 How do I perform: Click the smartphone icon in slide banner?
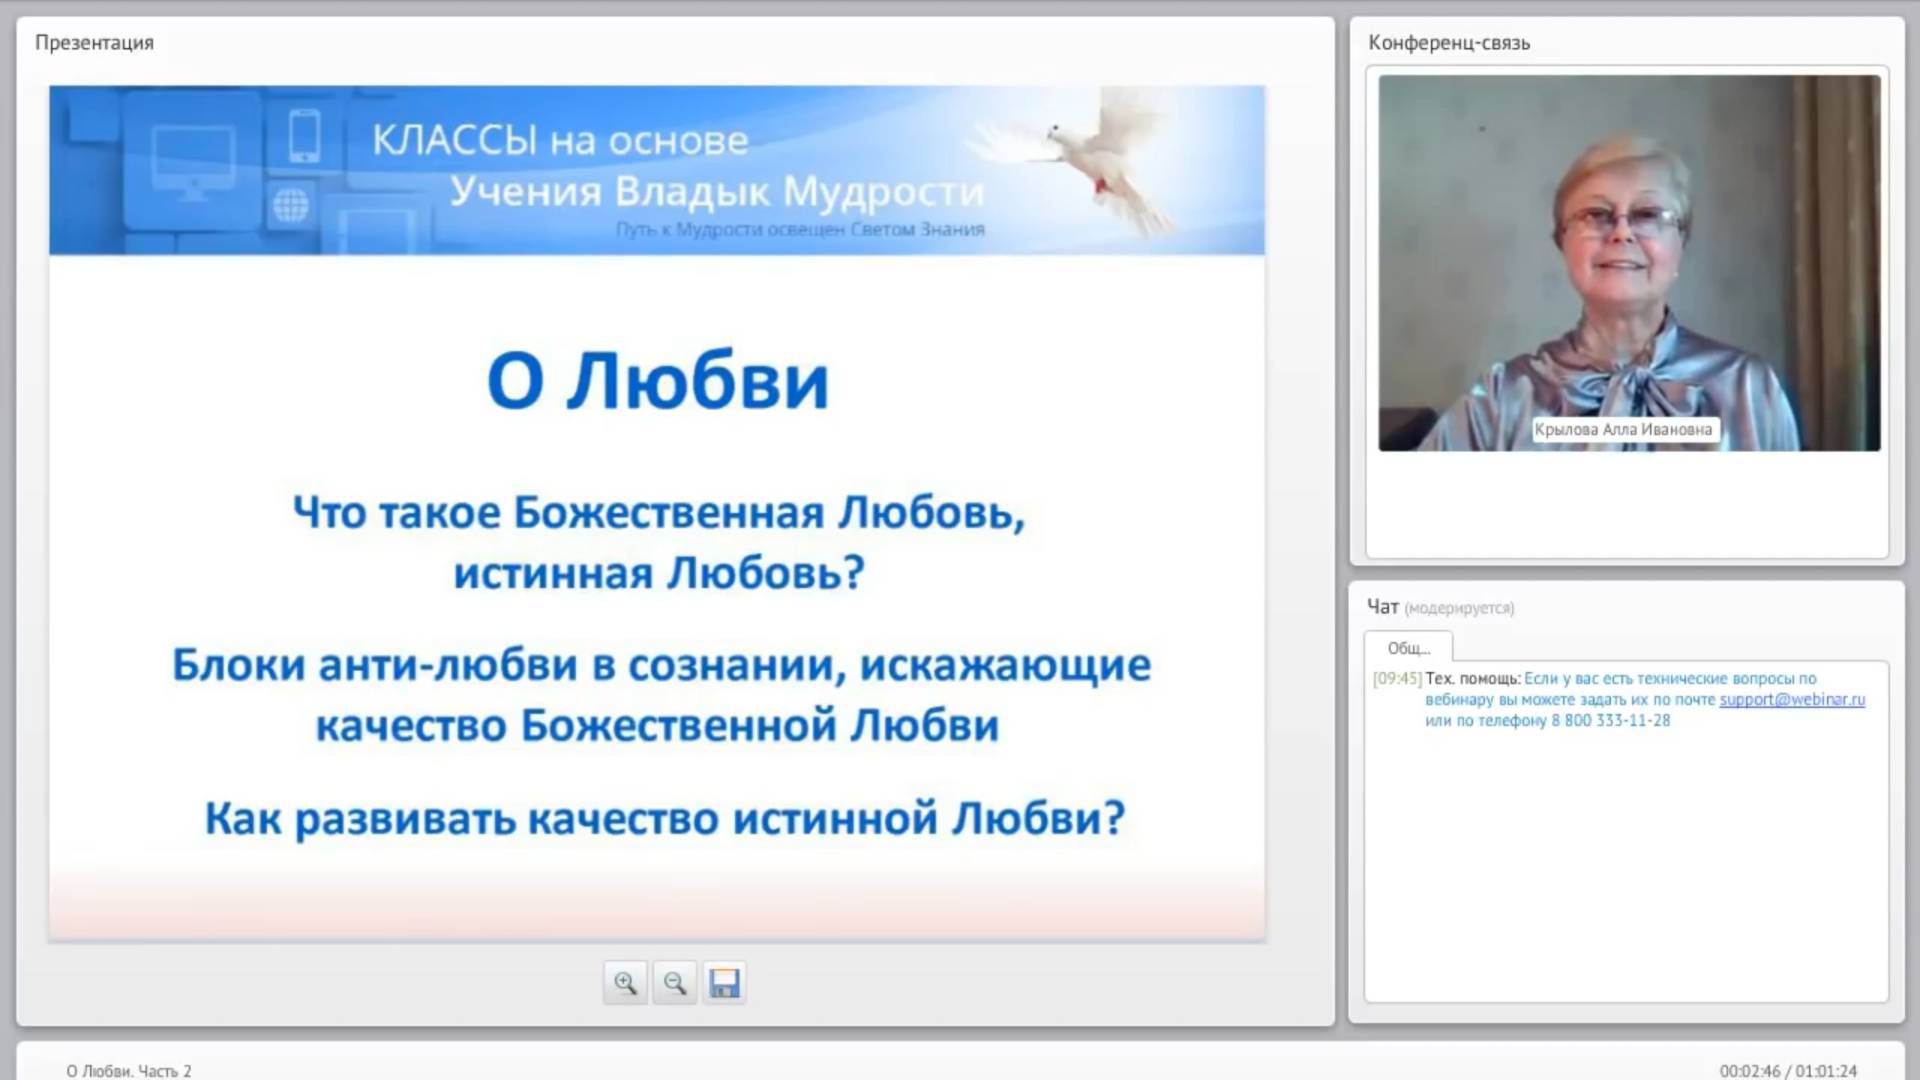click(304, 136)
